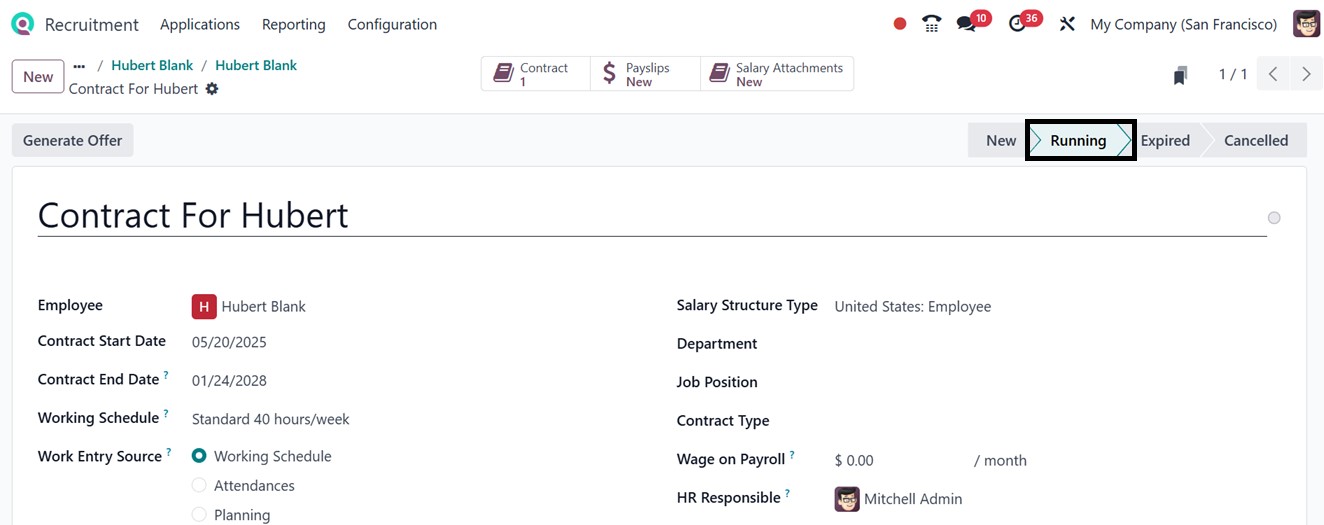Viewport: 1324px width, 525px height.
Task: Open the activities clock icon
Action: tap(1018, 24)
